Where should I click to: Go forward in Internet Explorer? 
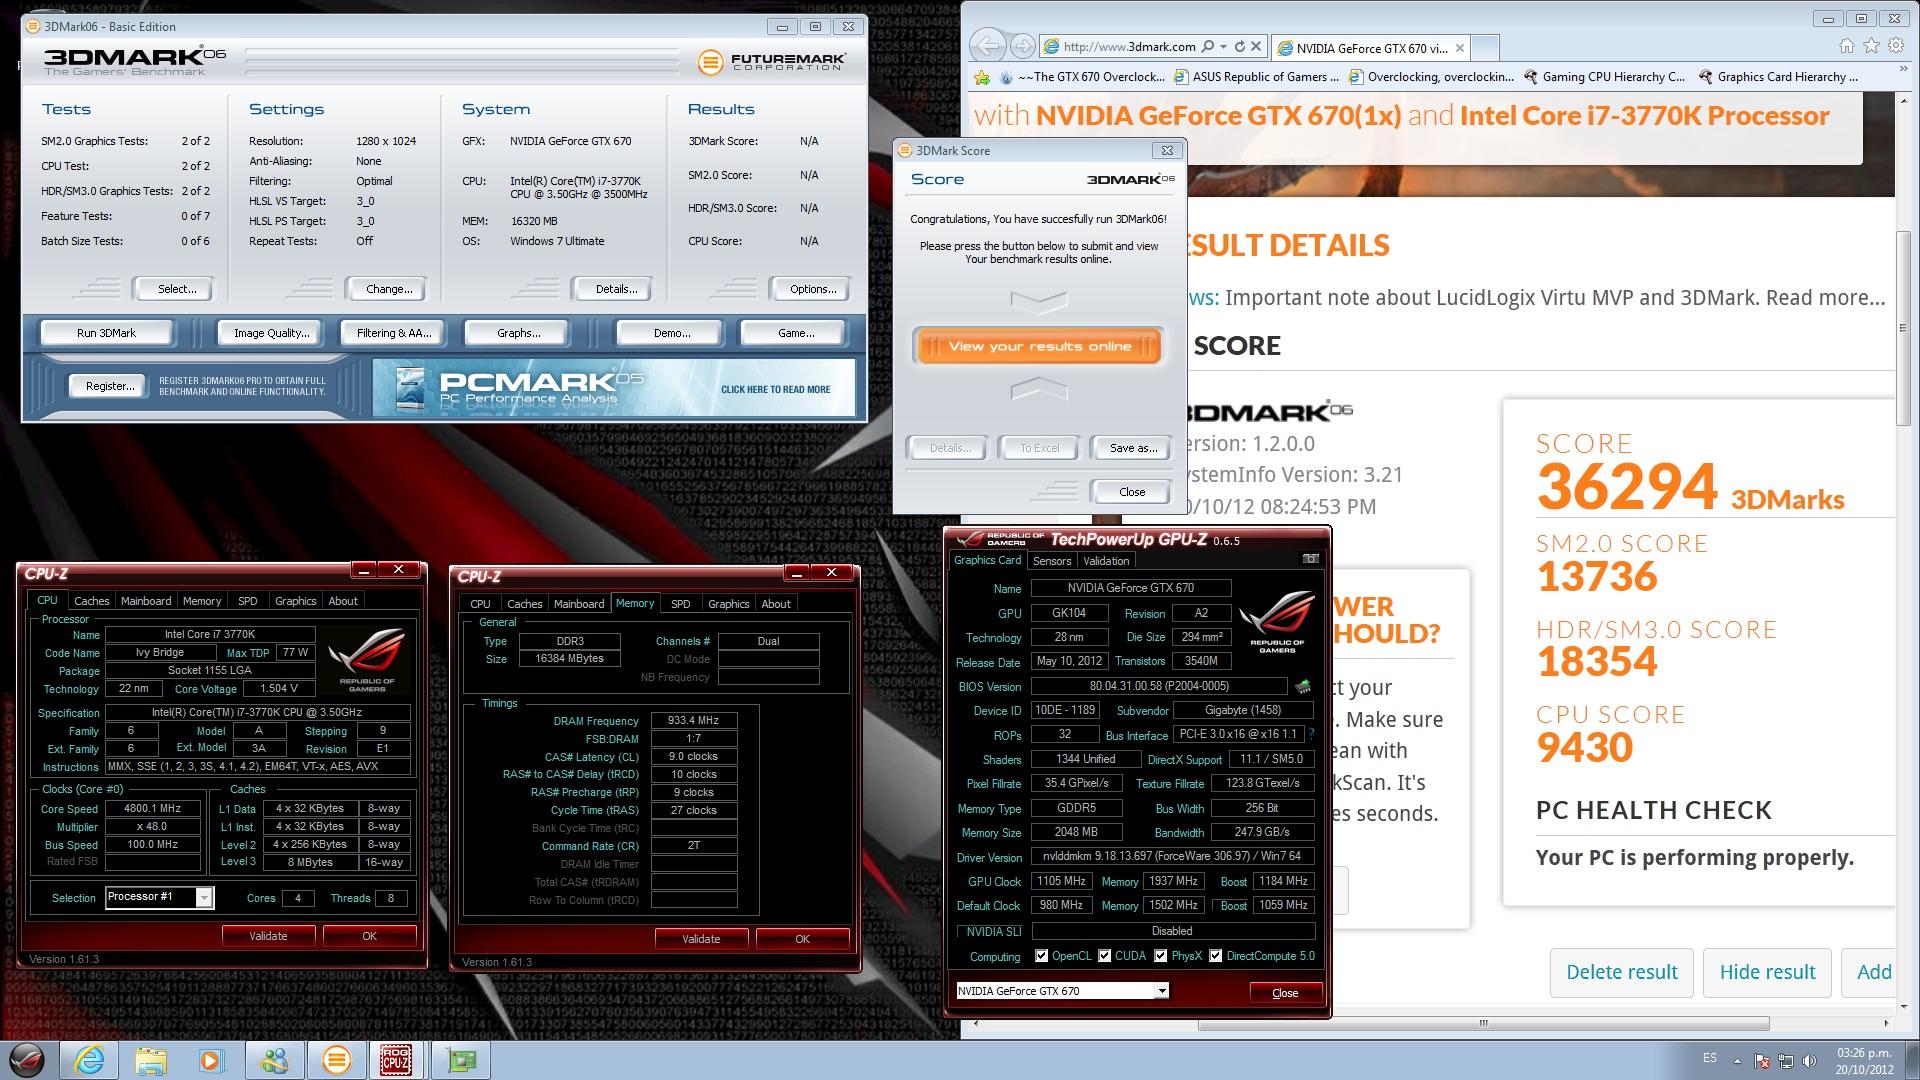click(1022, 46)
